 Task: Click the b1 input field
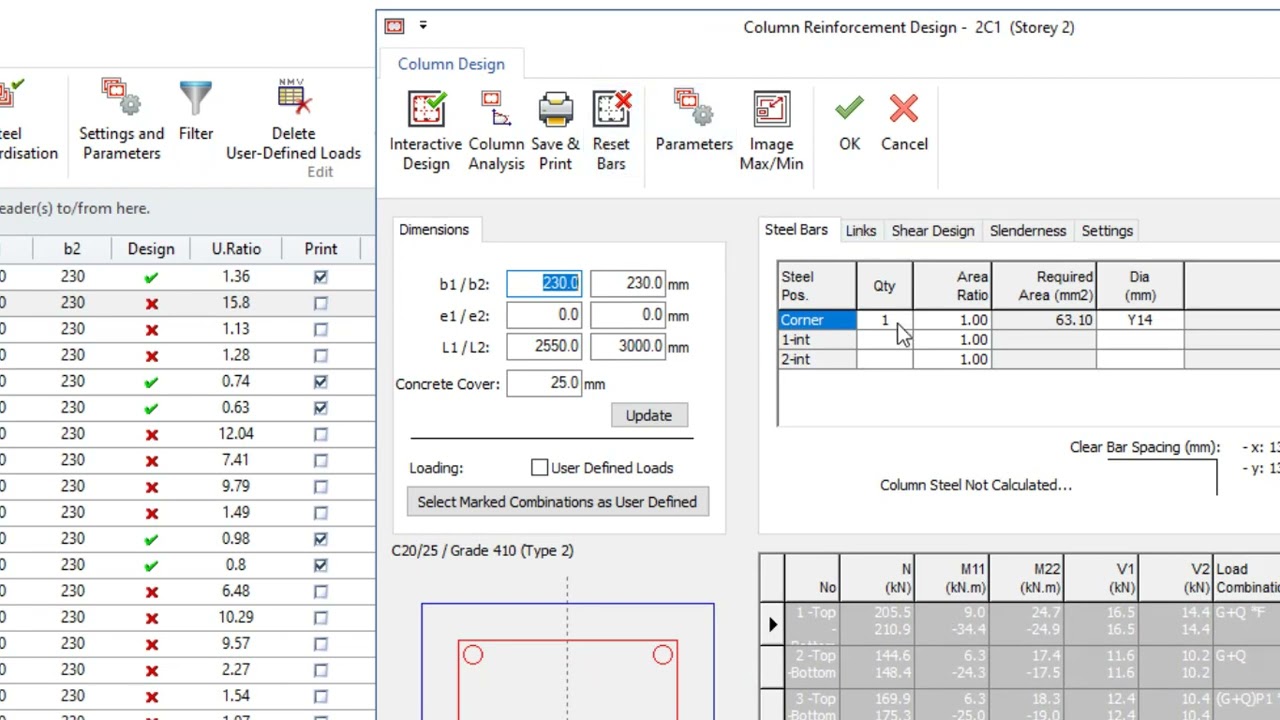coord(544,284)
